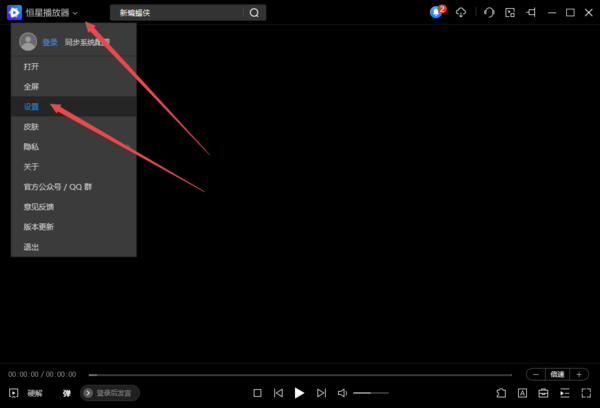Click 同步系统配置 text in menu header
Image resolution: width=600 pixels, height=408 pixels.
coord(87,42)
